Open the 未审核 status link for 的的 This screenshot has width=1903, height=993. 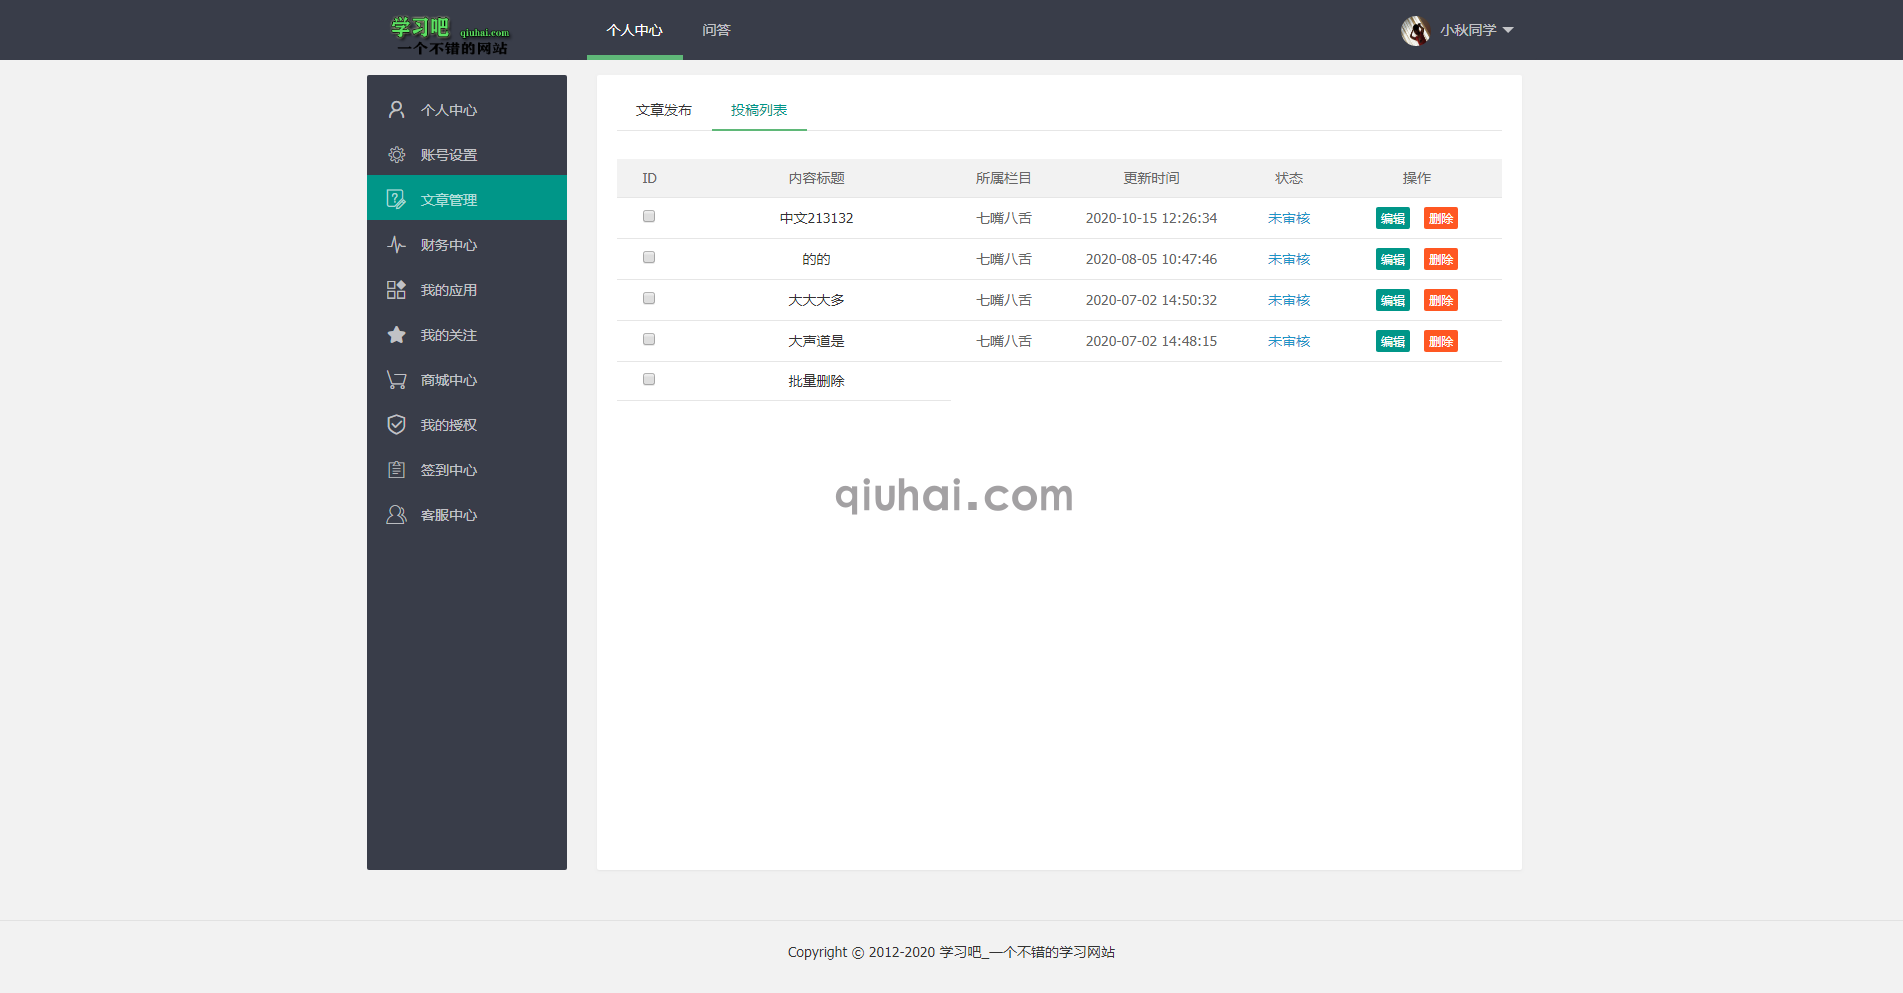click(1288, 258)
